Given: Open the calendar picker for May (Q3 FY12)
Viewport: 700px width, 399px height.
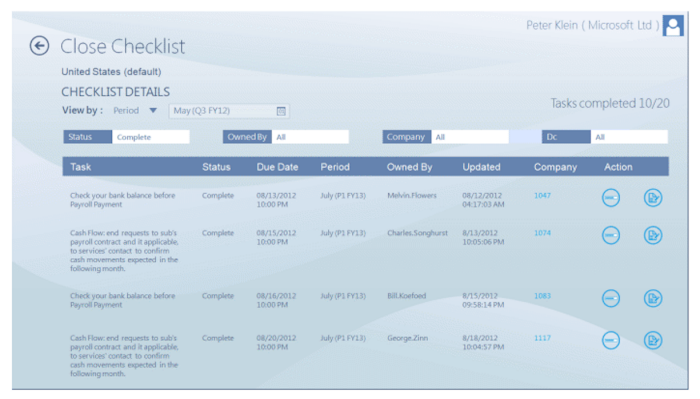Looking at the screenshot, I should click(281, 111).
